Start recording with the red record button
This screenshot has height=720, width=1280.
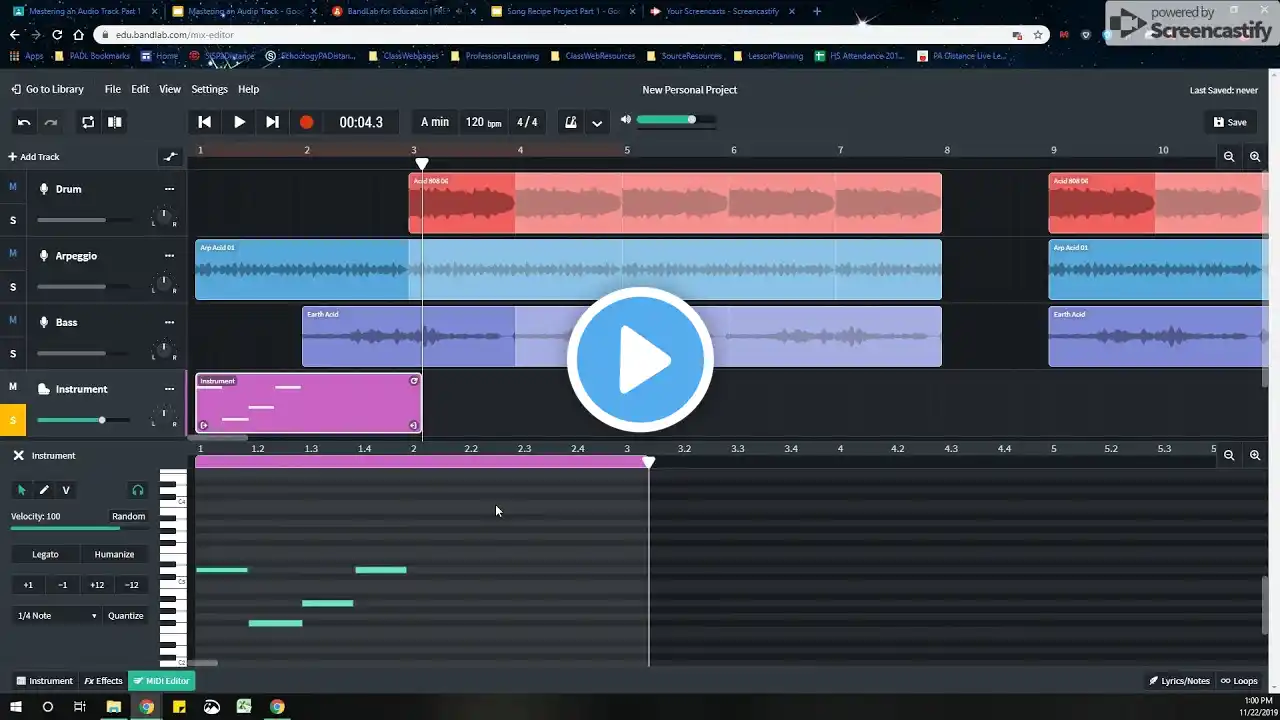tap(306, 122)
